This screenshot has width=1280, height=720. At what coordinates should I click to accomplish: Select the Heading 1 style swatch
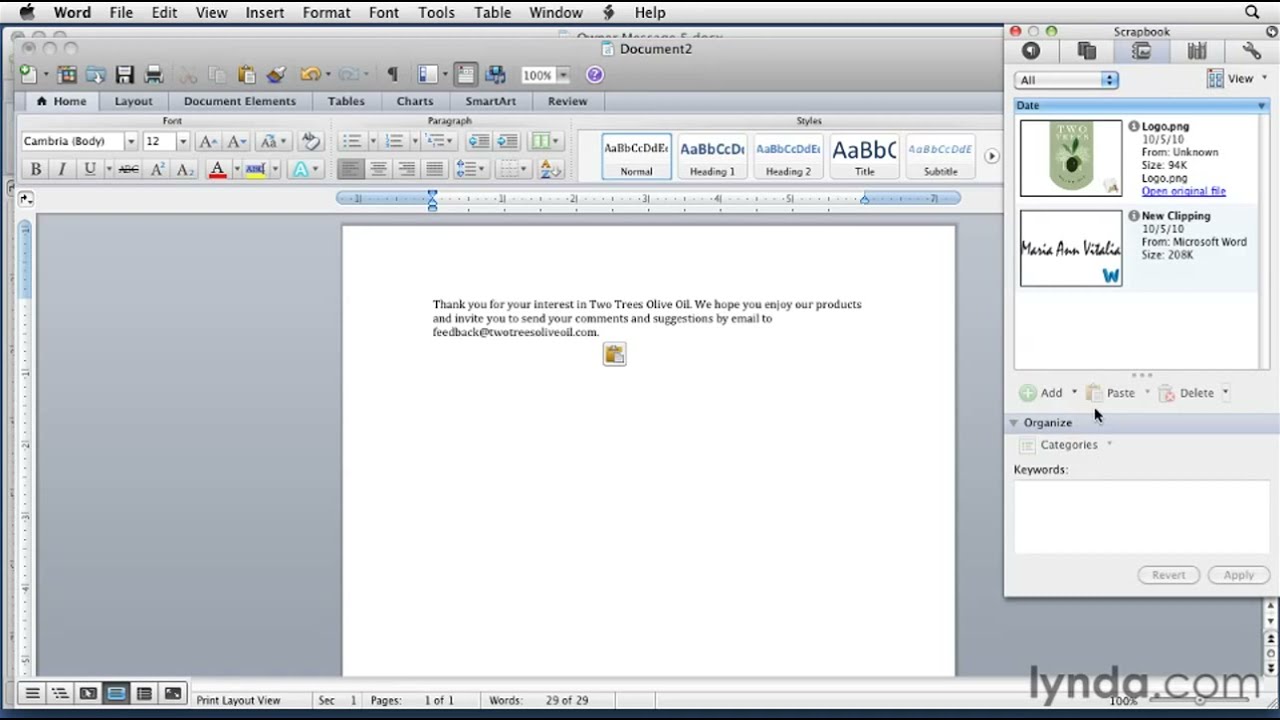[x=712, y=156]
